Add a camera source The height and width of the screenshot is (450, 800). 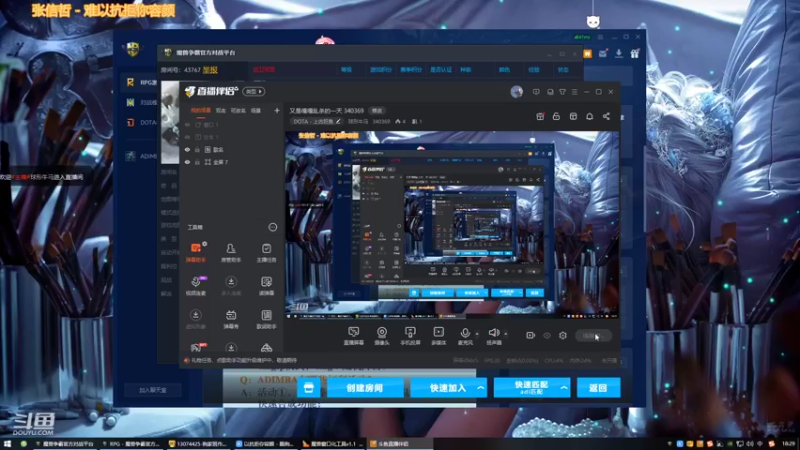pyautogui.click(x=382, y=336)
